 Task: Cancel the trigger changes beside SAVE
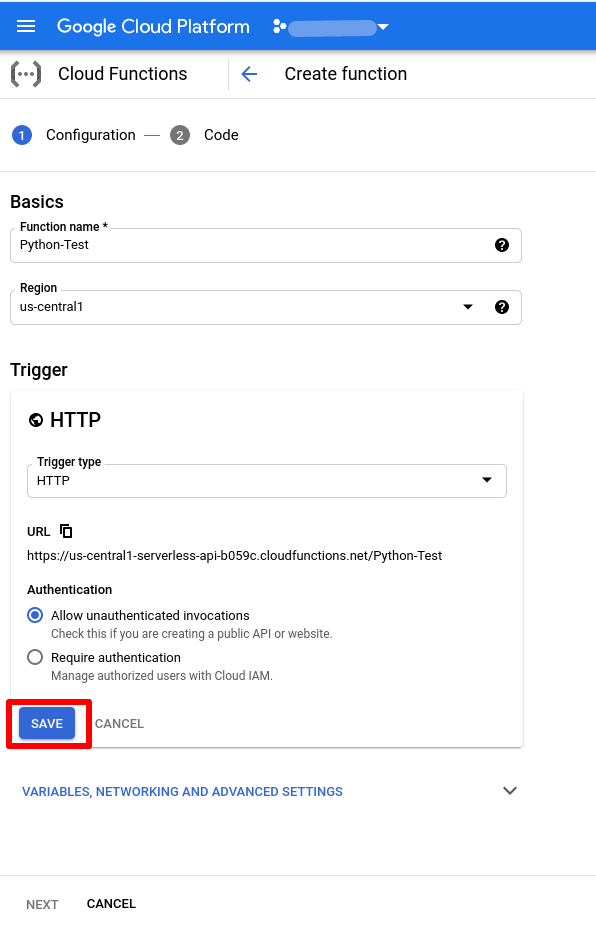click(x=119, y=724)
